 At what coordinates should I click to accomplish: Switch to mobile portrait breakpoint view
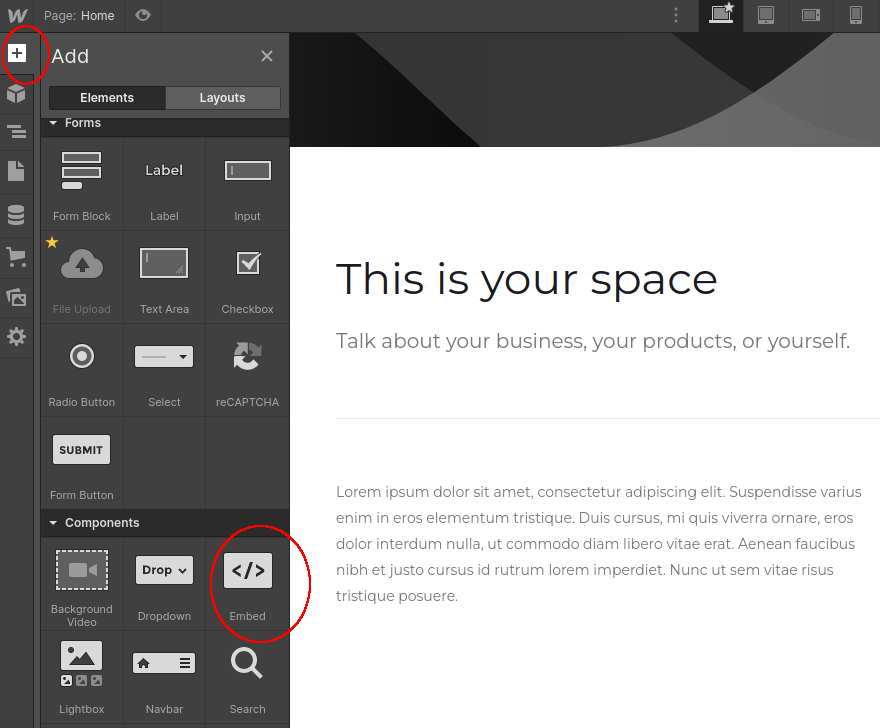pos(855,16)
